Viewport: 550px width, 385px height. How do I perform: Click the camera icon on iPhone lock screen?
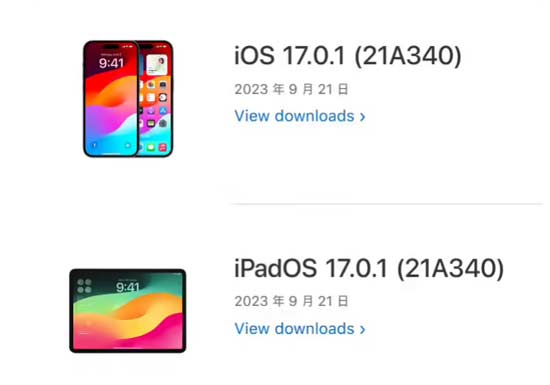tap(128, 145)
